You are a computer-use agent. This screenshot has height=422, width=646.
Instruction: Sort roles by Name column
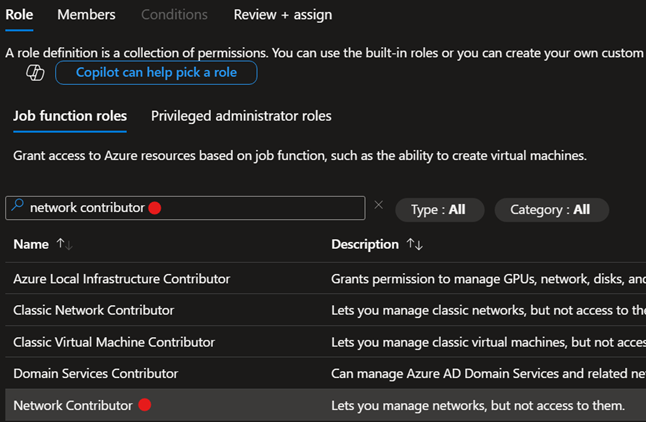[65, 244]
